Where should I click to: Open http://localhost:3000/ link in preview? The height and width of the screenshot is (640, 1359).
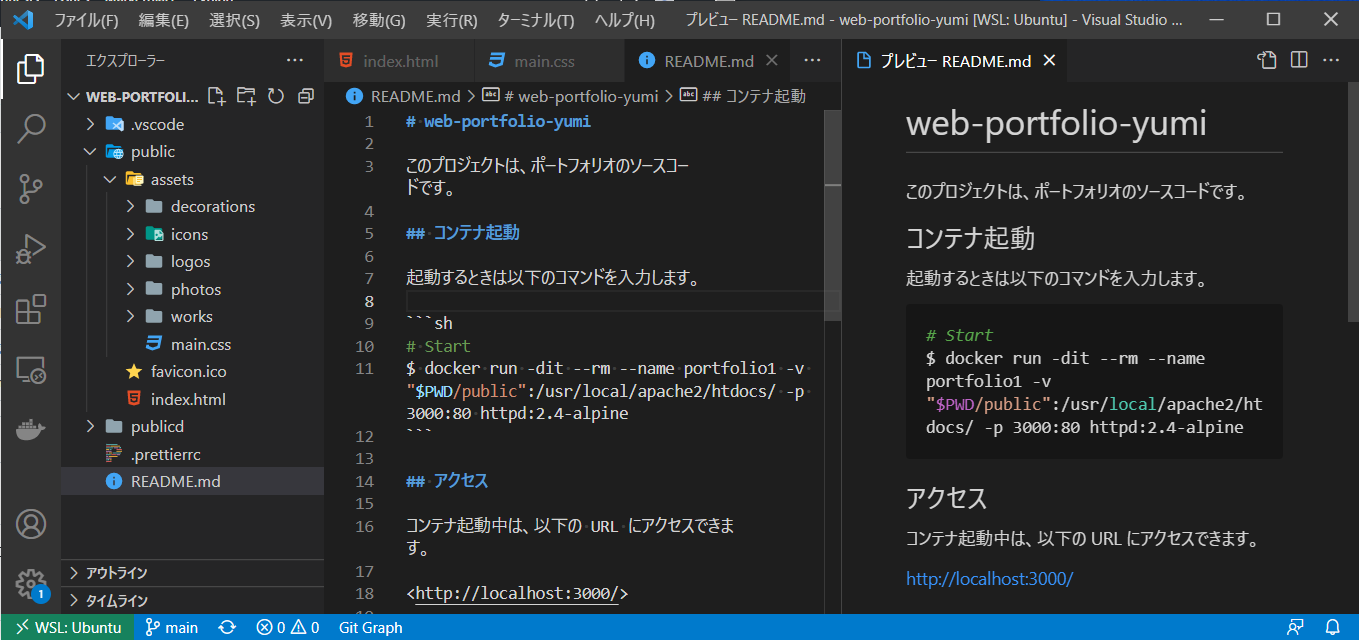click(x=989, y=579)
